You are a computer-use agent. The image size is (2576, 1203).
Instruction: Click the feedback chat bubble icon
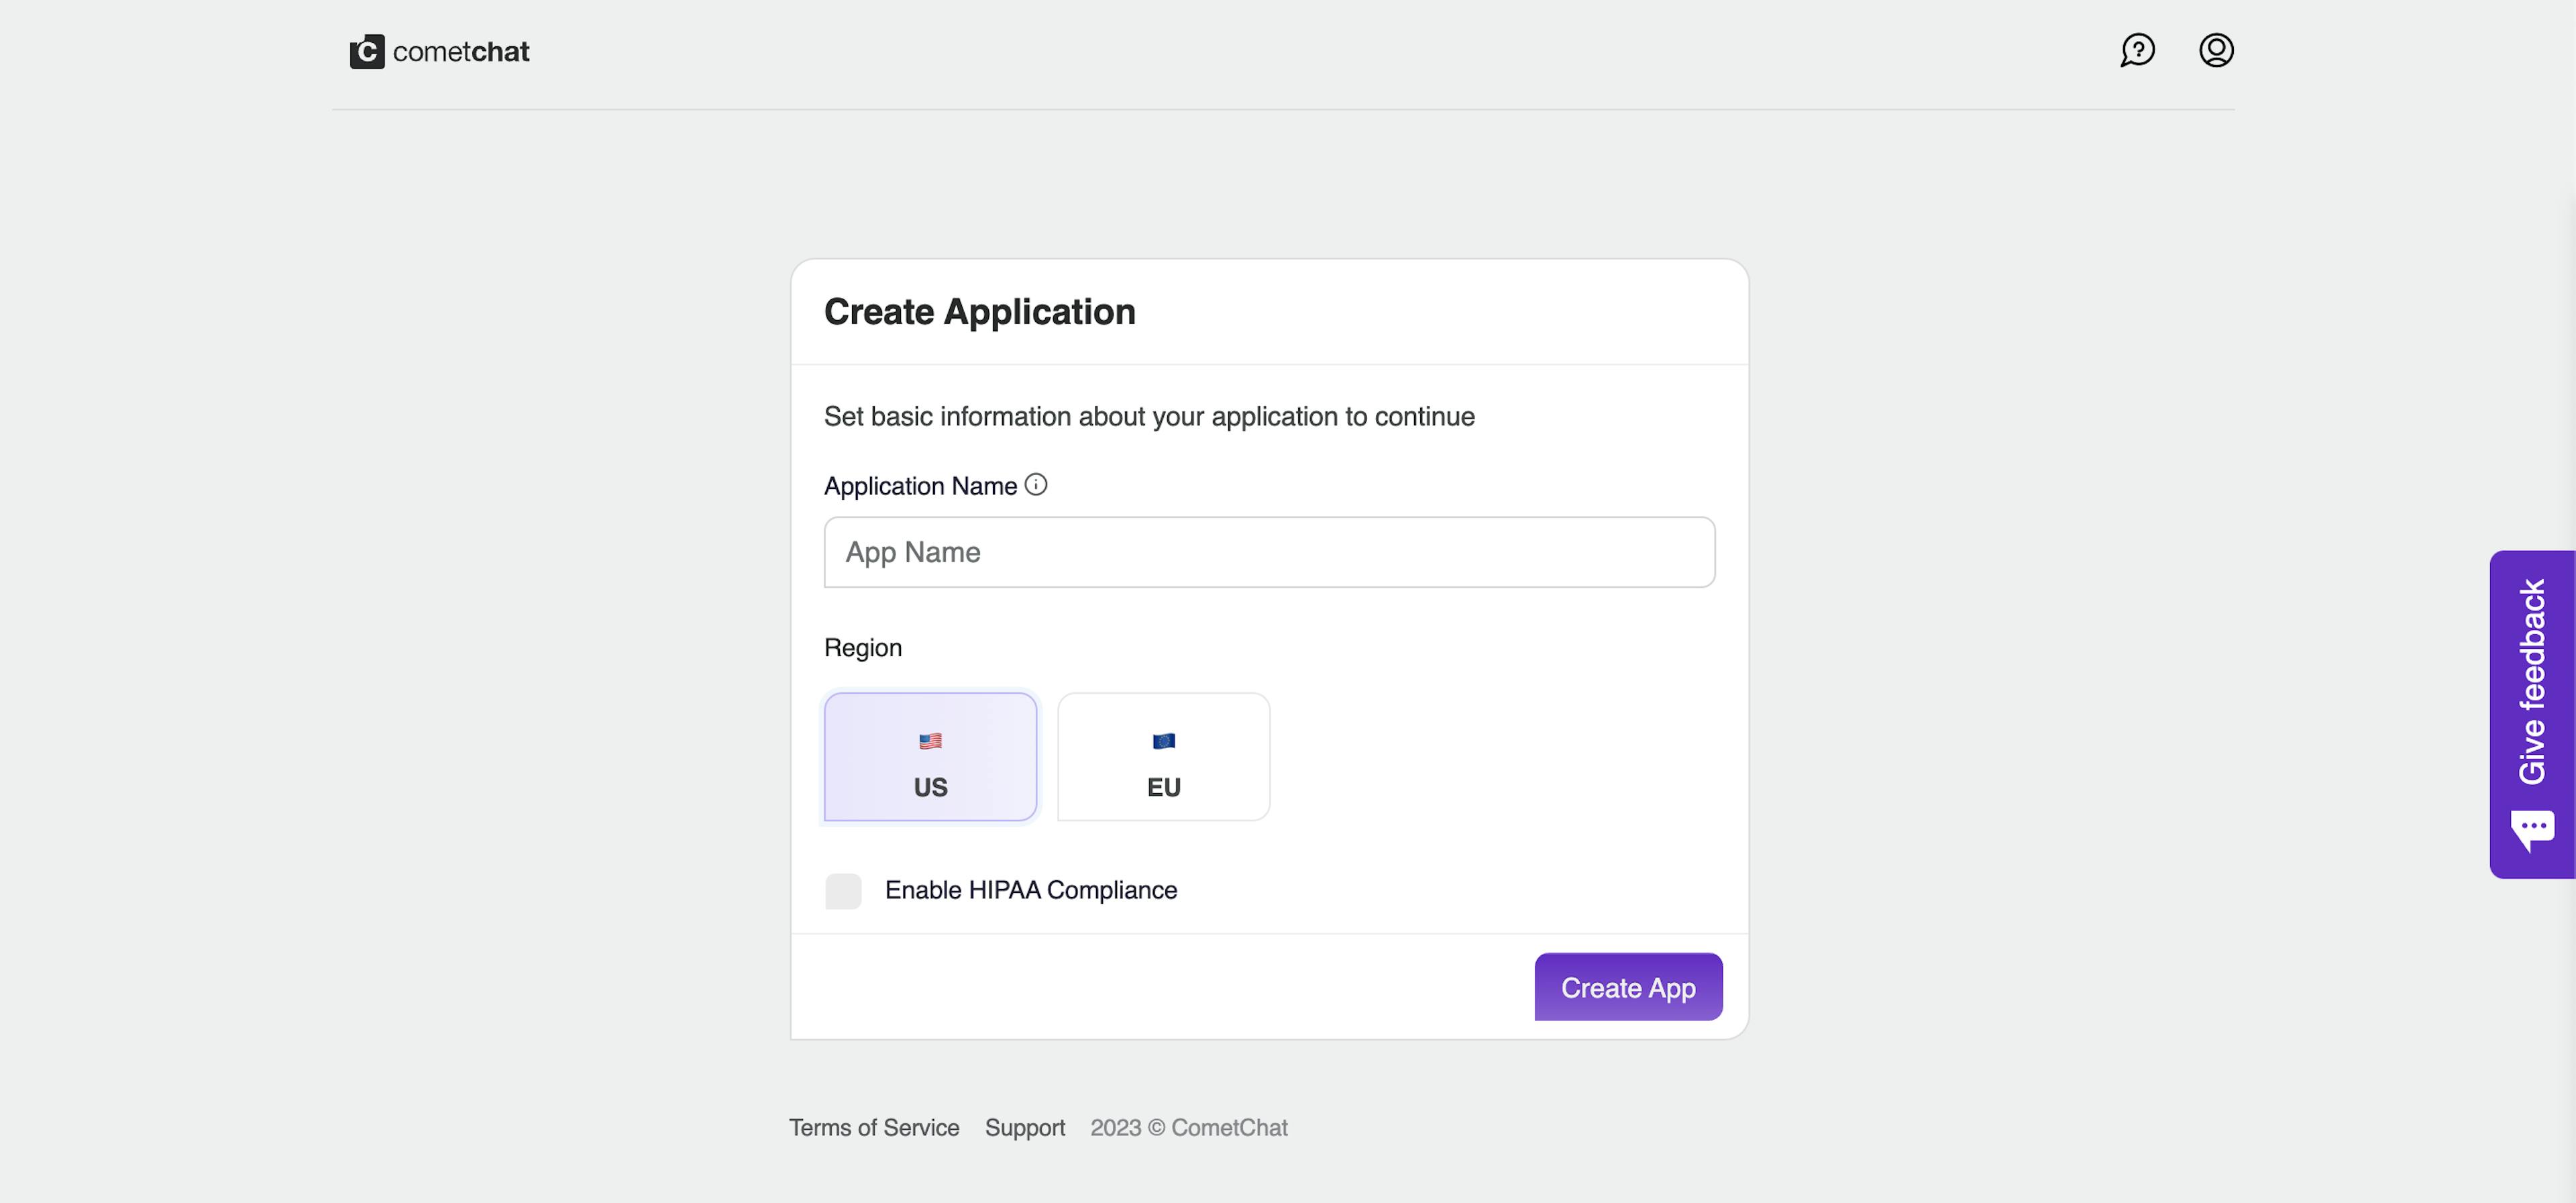tap(2532, 826)
